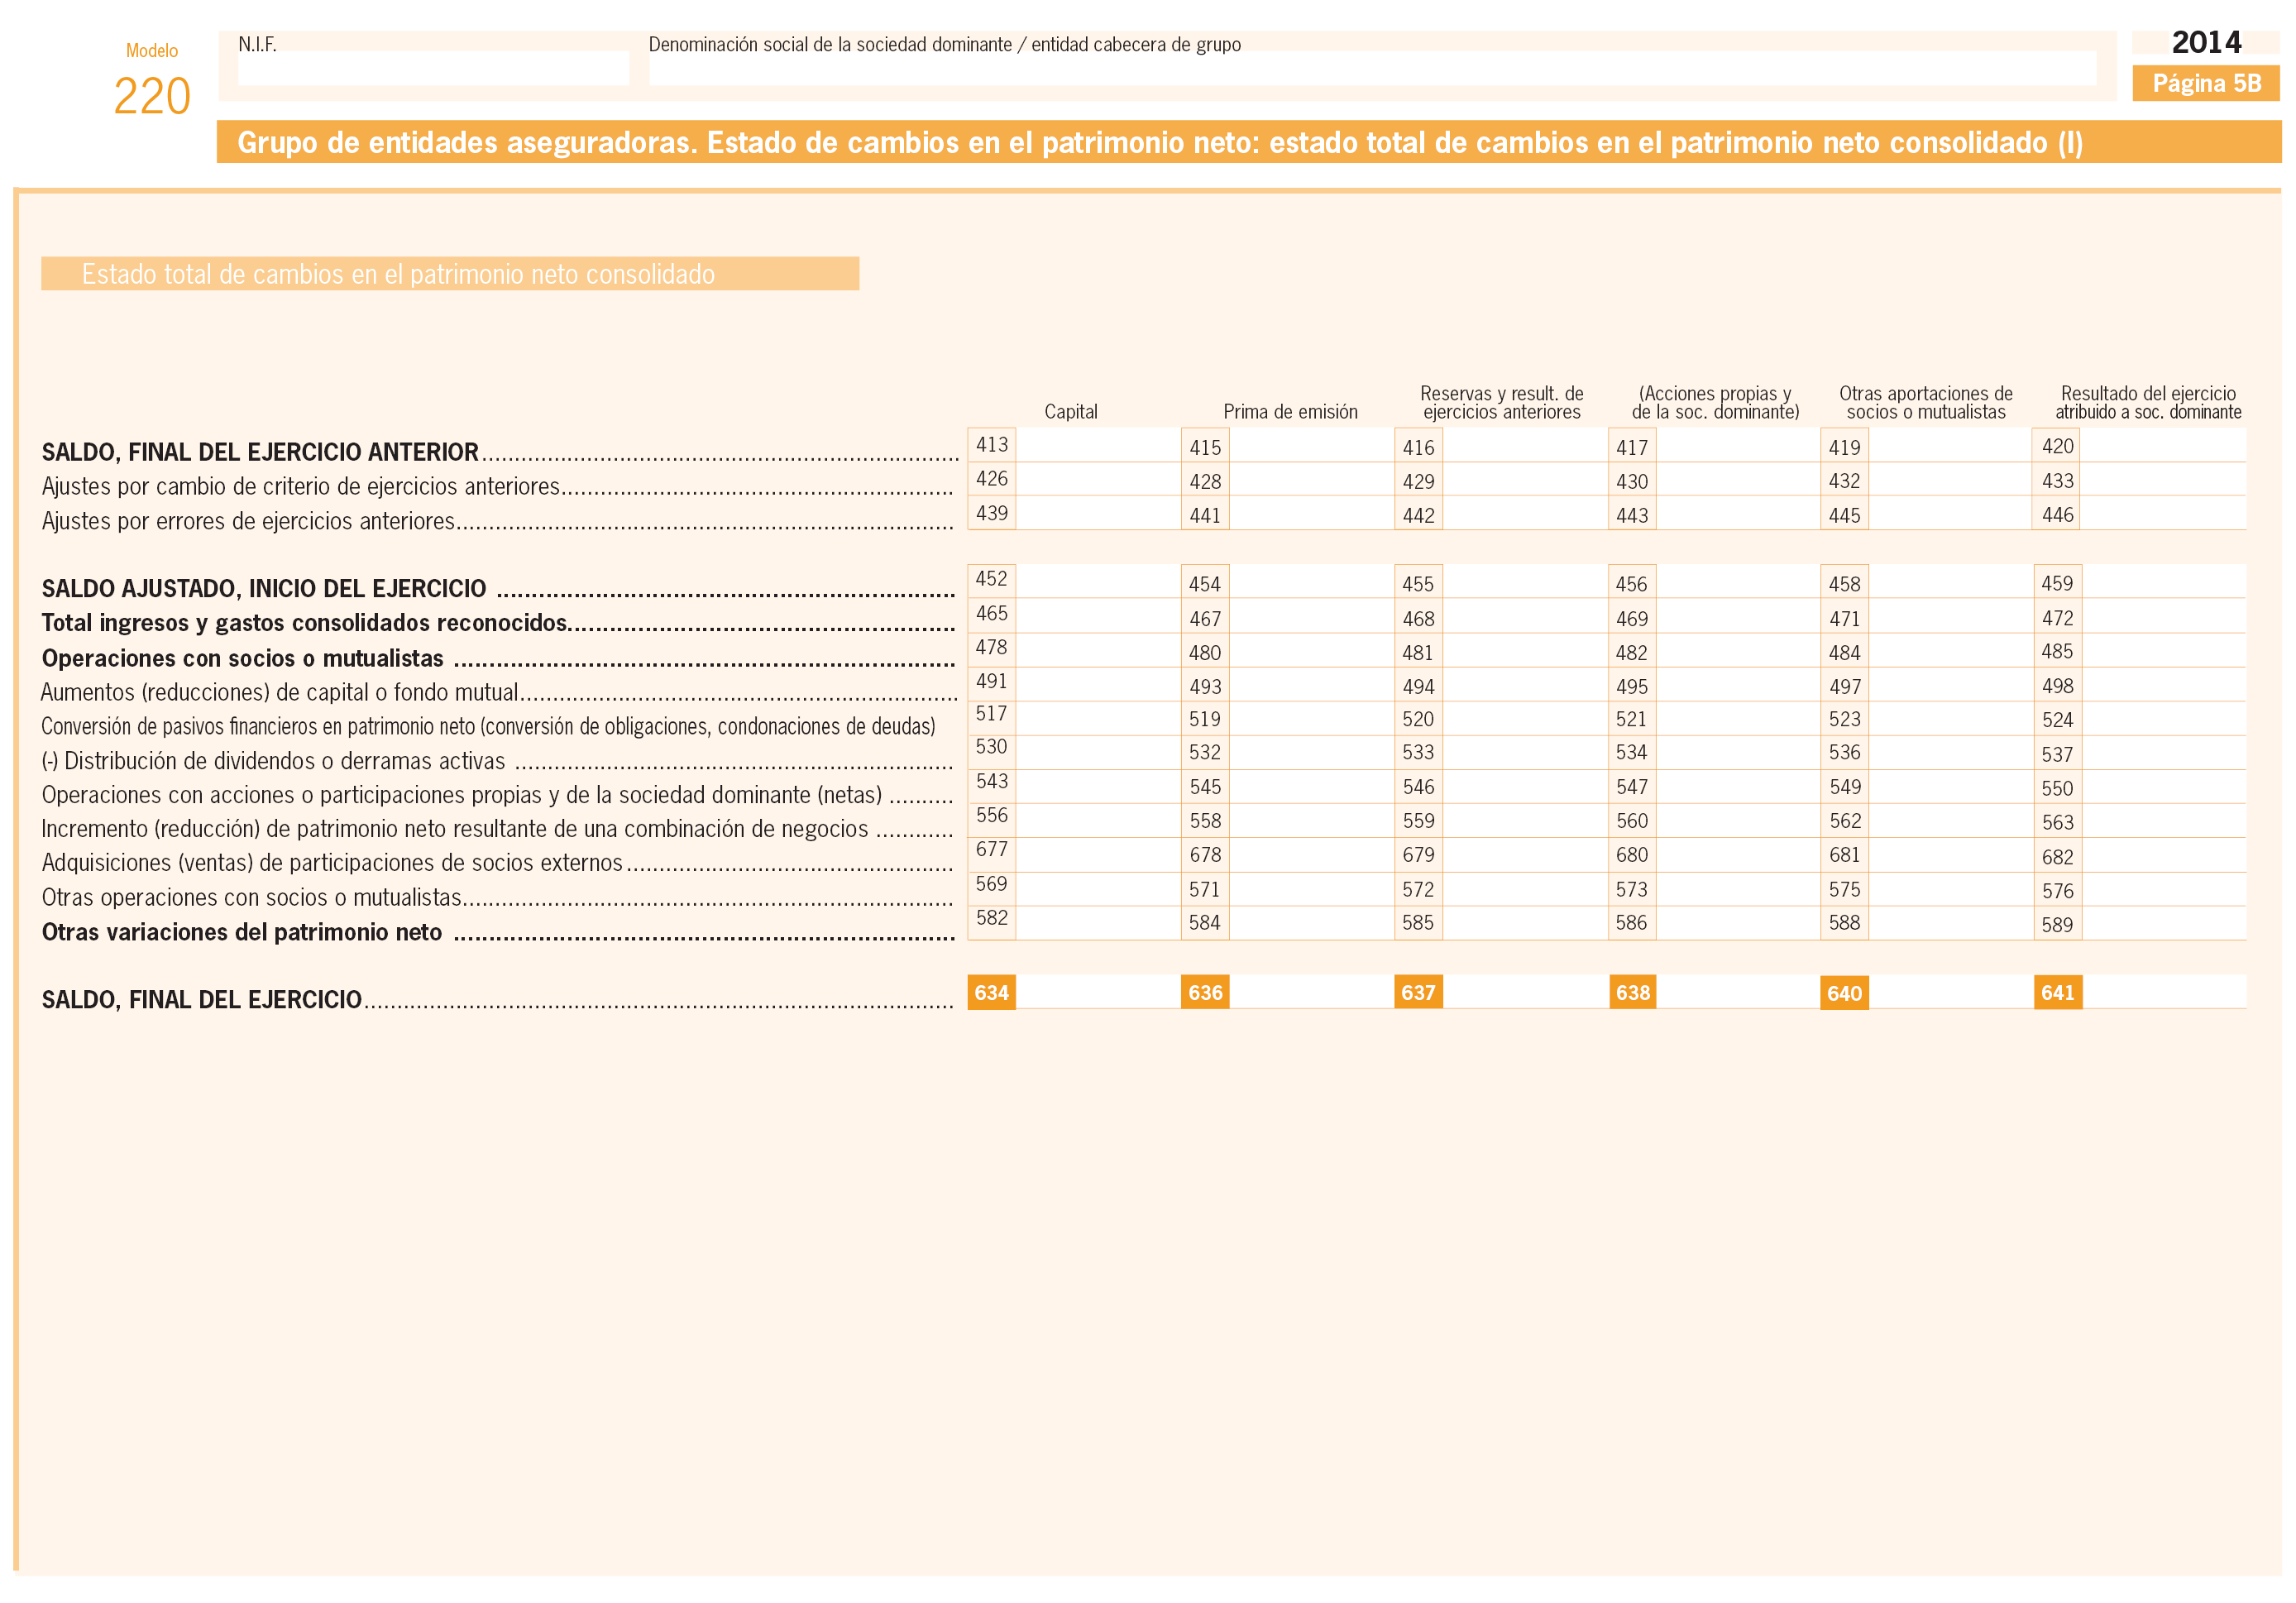The image size is (2296, 1603).
Task: Click field 482 Operaciones con socios
Action: tap(1738, 650)
